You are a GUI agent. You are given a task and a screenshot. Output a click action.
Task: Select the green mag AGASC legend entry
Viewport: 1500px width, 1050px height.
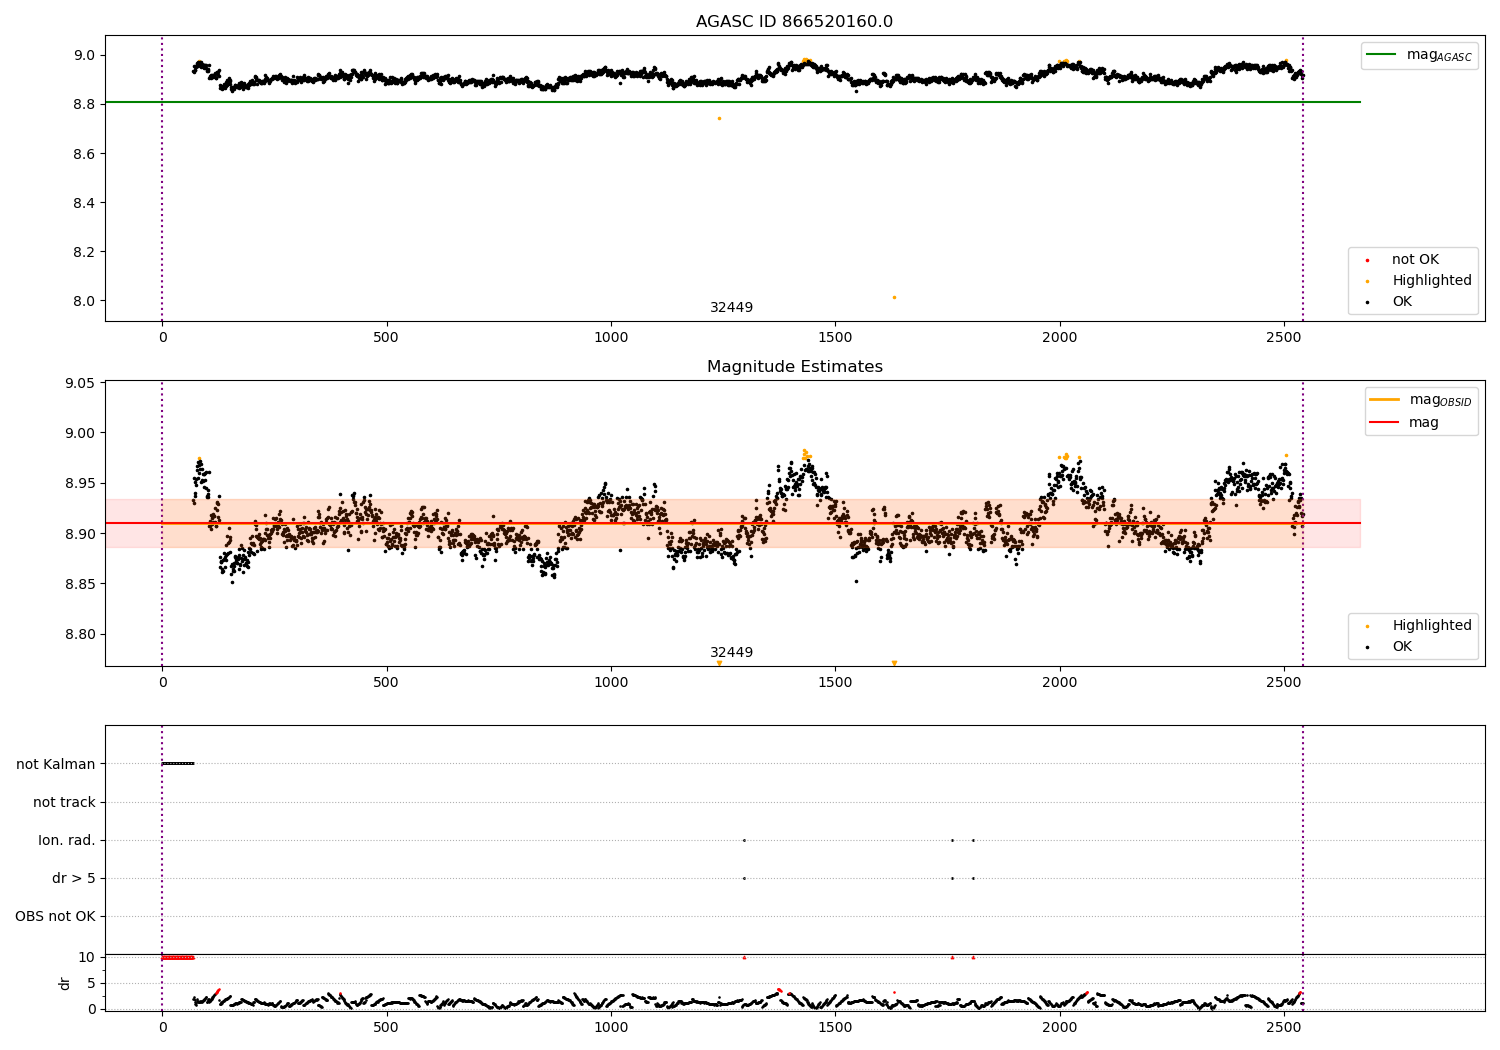pos(1419,55)
